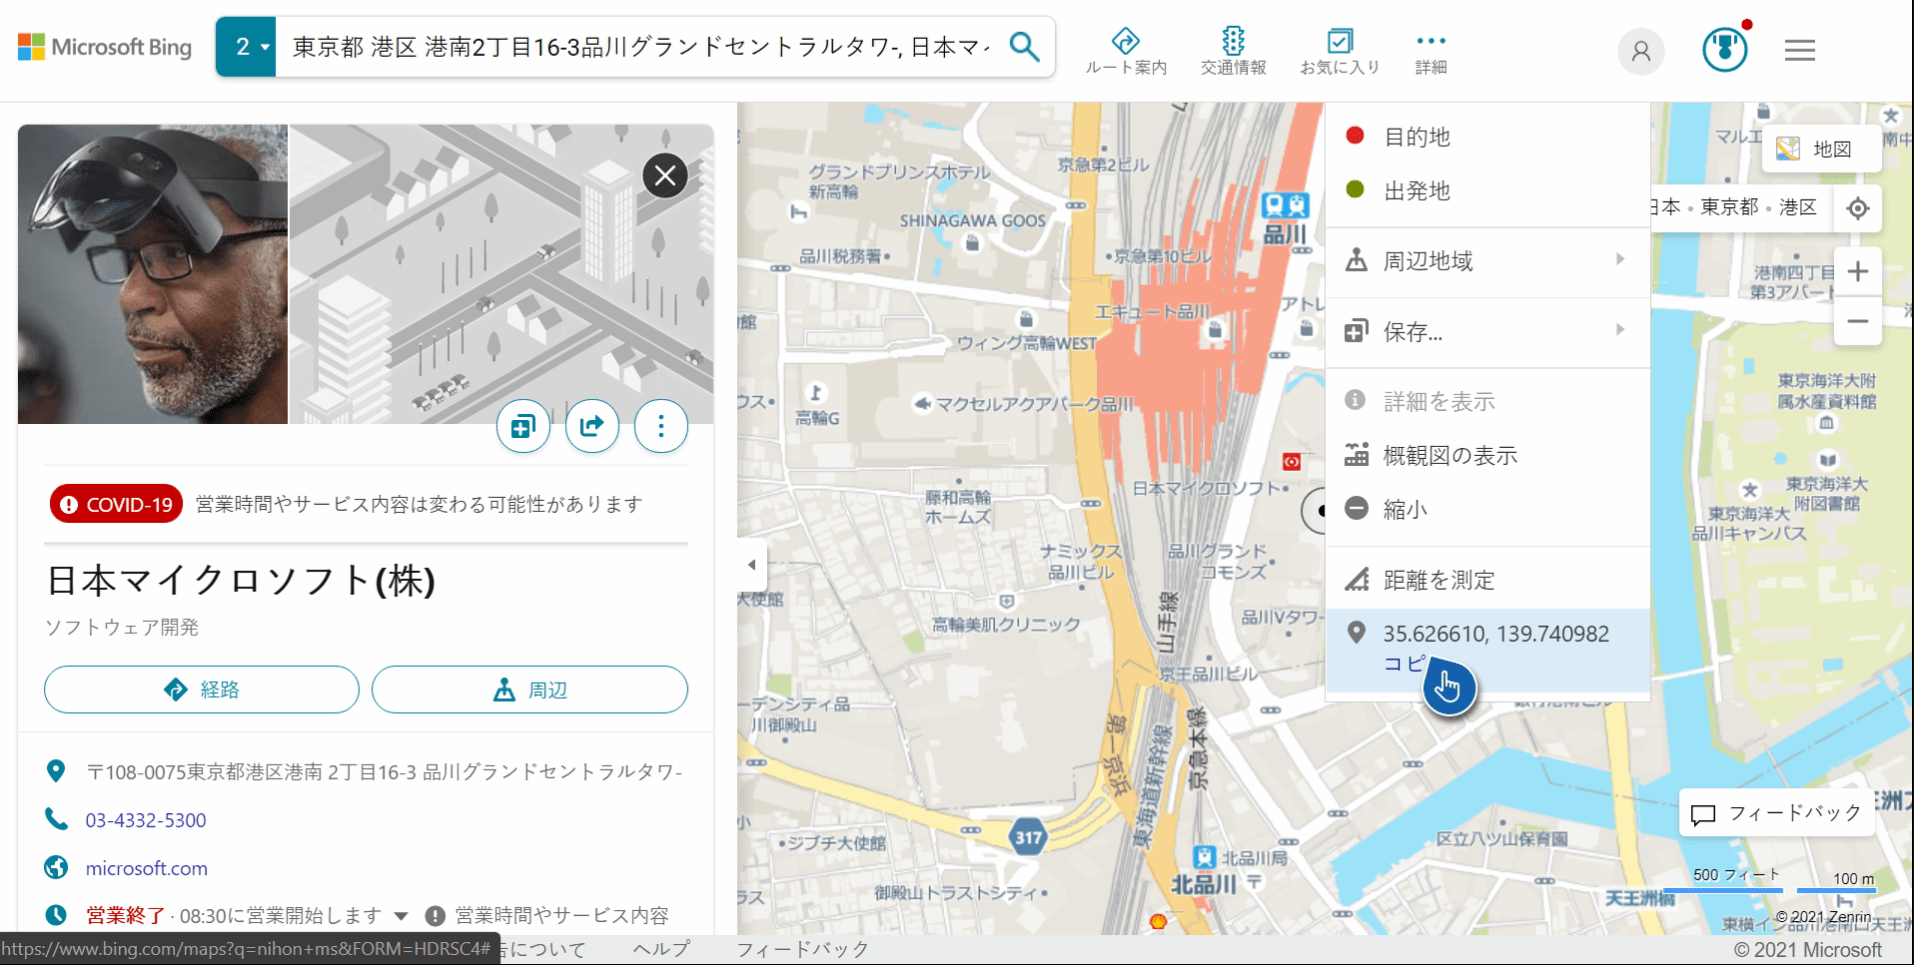
Task: Click the SHINAGAWA GOOS map label
Action: (972, 221)
